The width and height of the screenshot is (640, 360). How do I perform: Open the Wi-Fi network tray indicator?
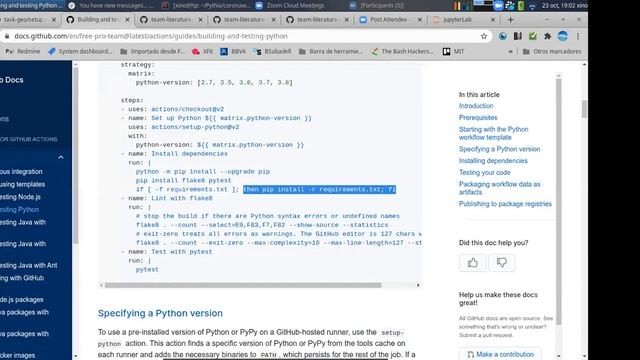[532, 6]
